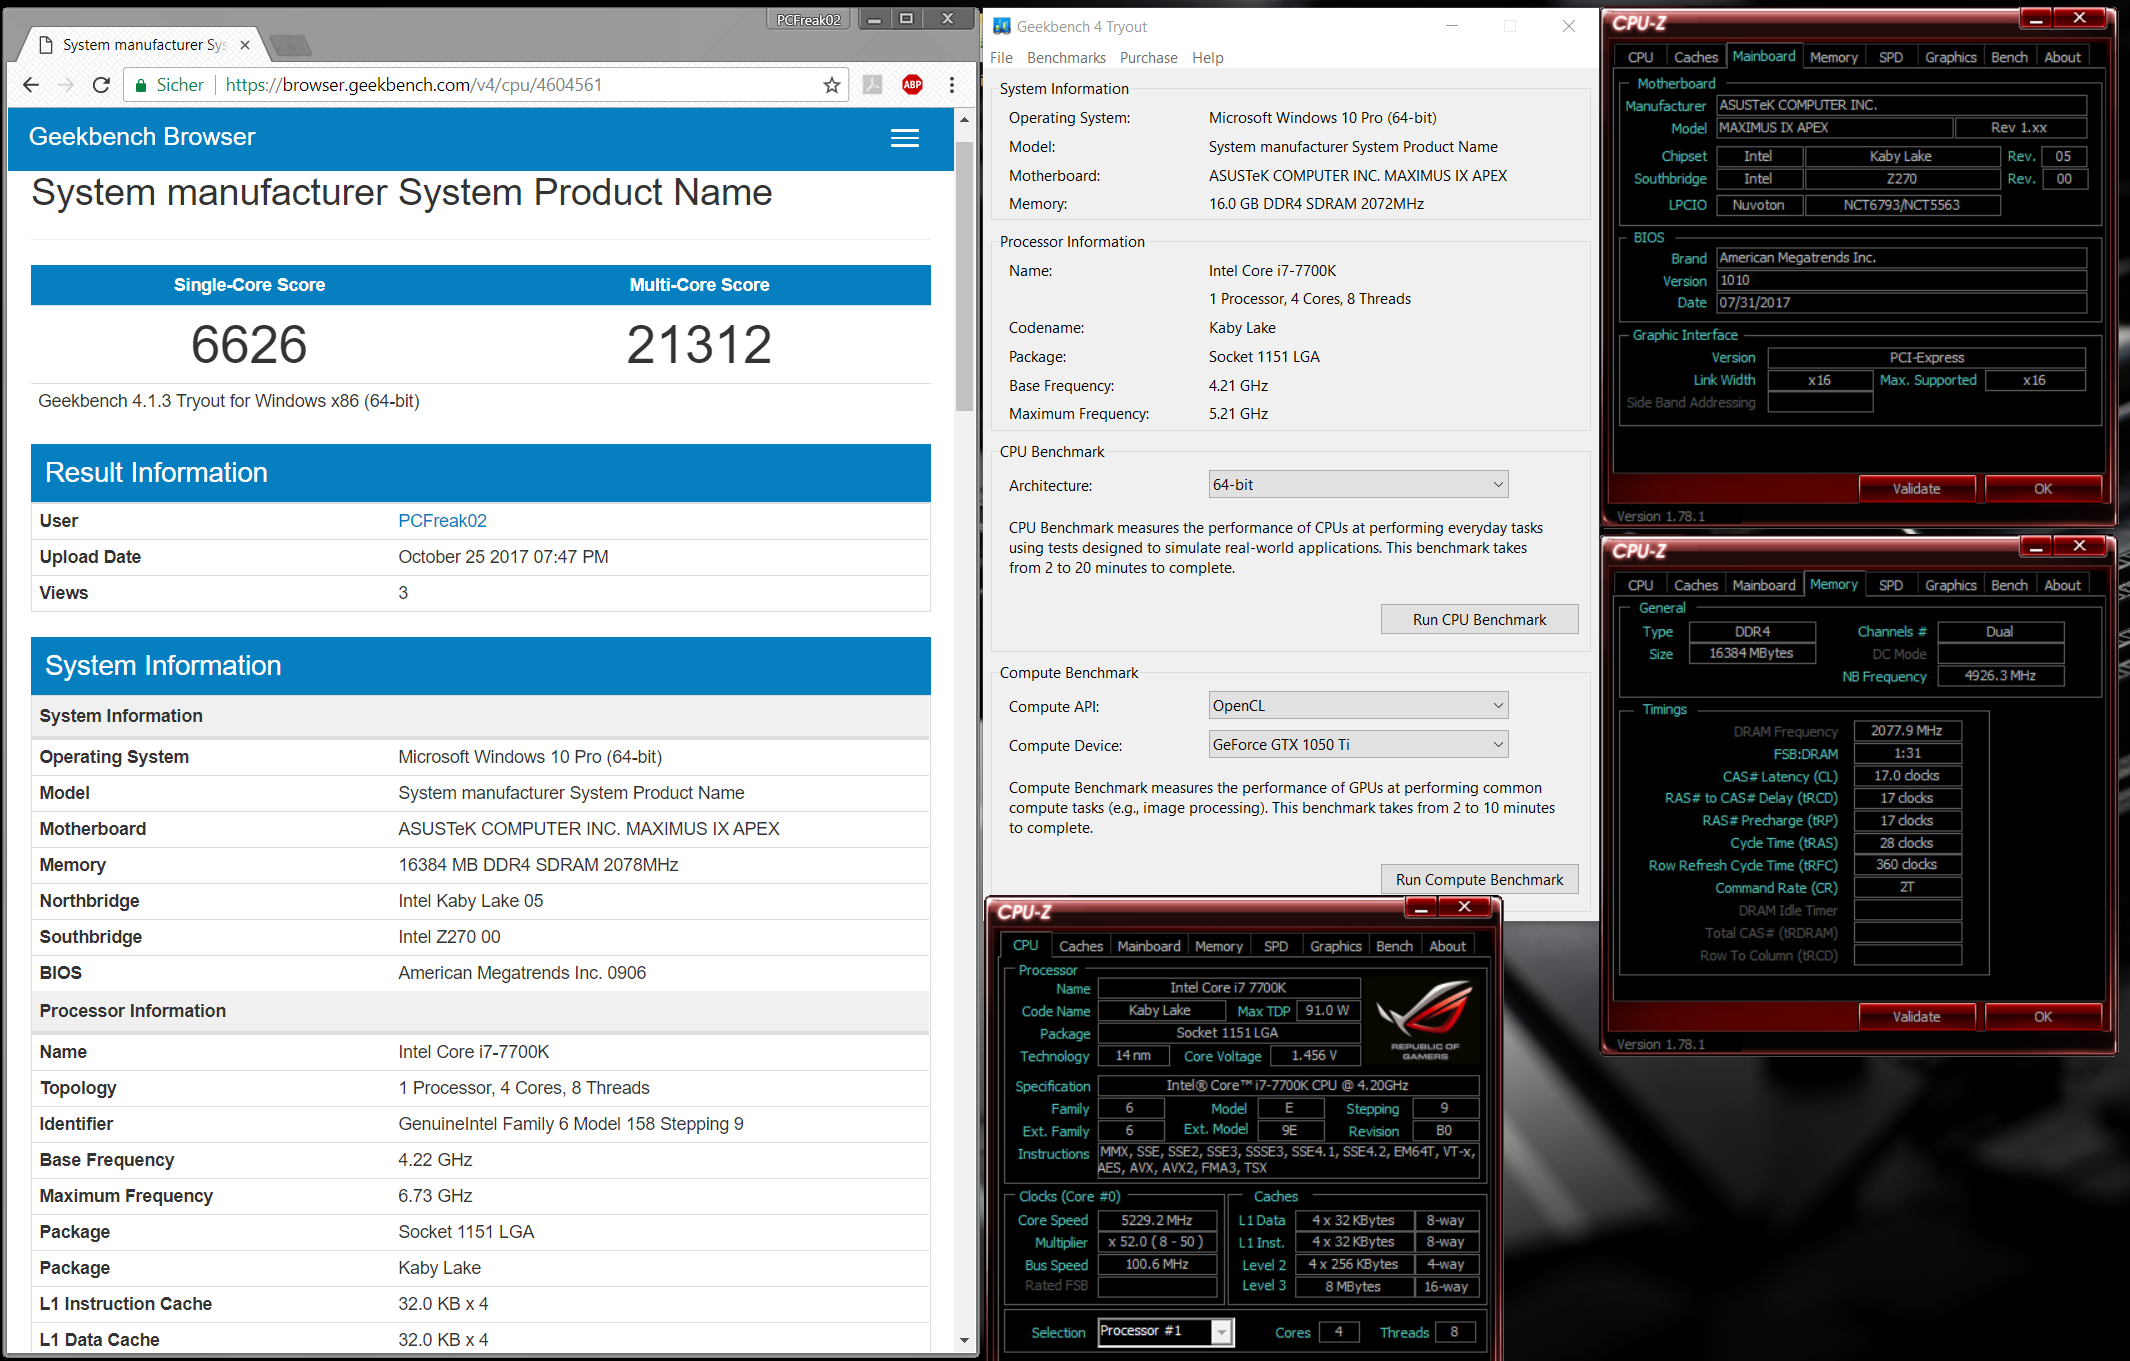Open the Adblock Plus extension icon

[x=912, y=85]
